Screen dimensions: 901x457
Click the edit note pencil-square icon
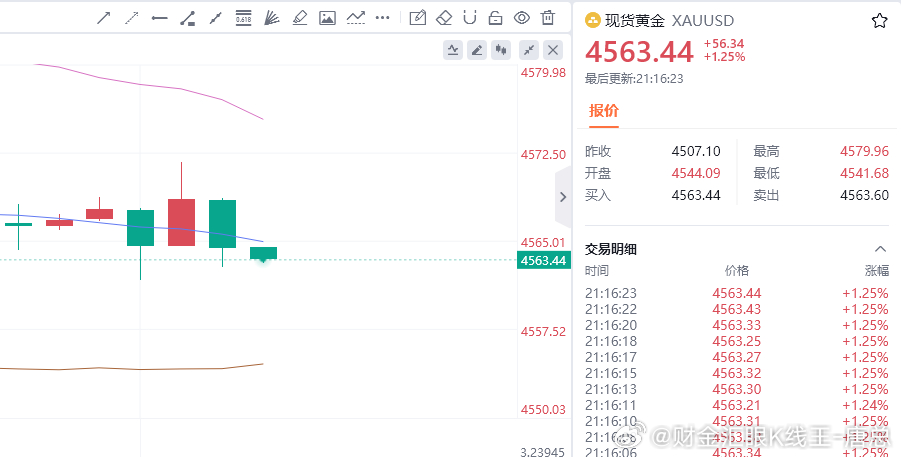click(418, 18)
